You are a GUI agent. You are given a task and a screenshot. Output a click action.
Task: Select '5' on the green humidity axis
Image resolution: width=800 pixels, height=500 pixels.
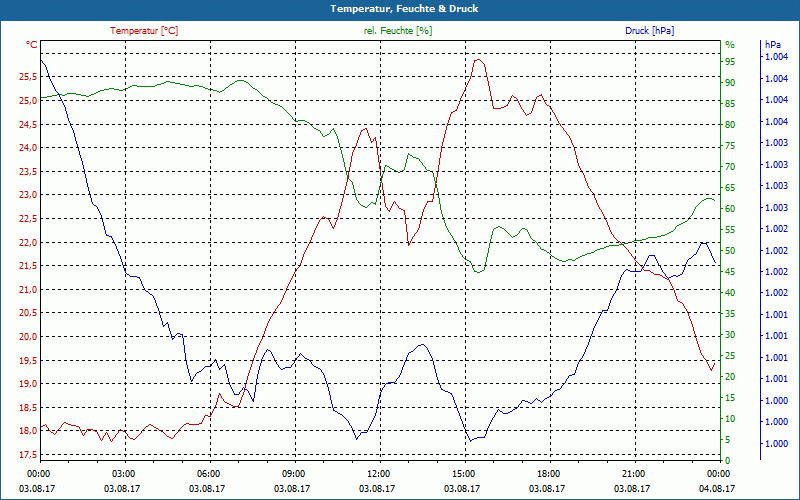[x=728, y=440]
